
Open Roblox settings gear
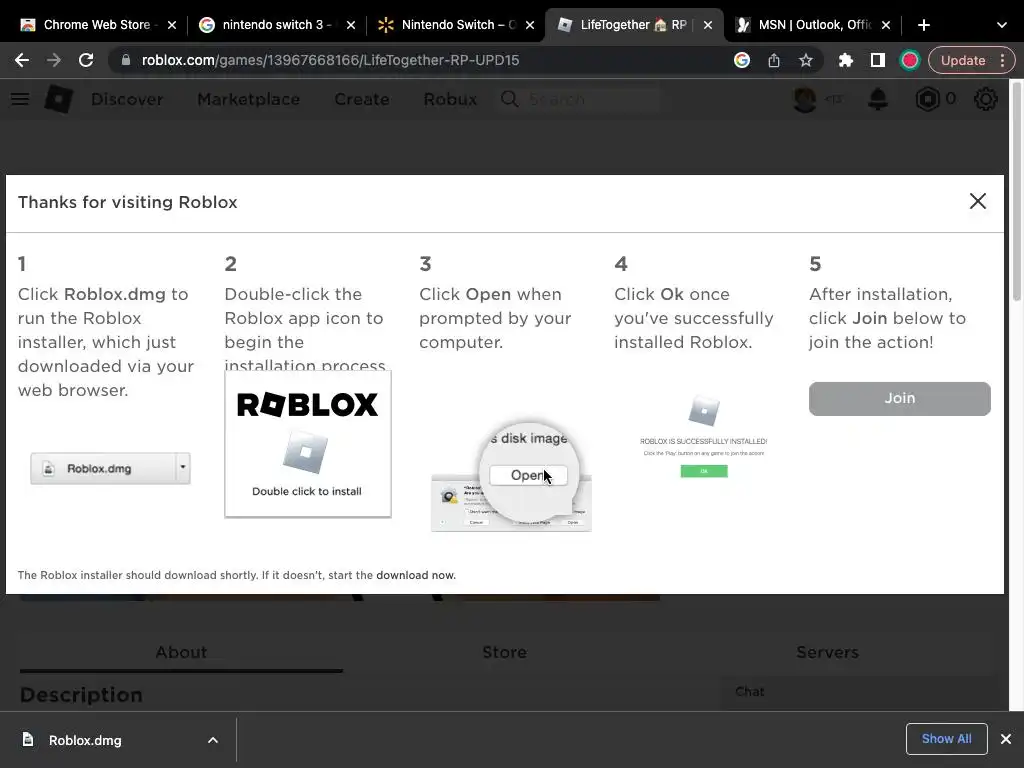[x=985, y=99]
